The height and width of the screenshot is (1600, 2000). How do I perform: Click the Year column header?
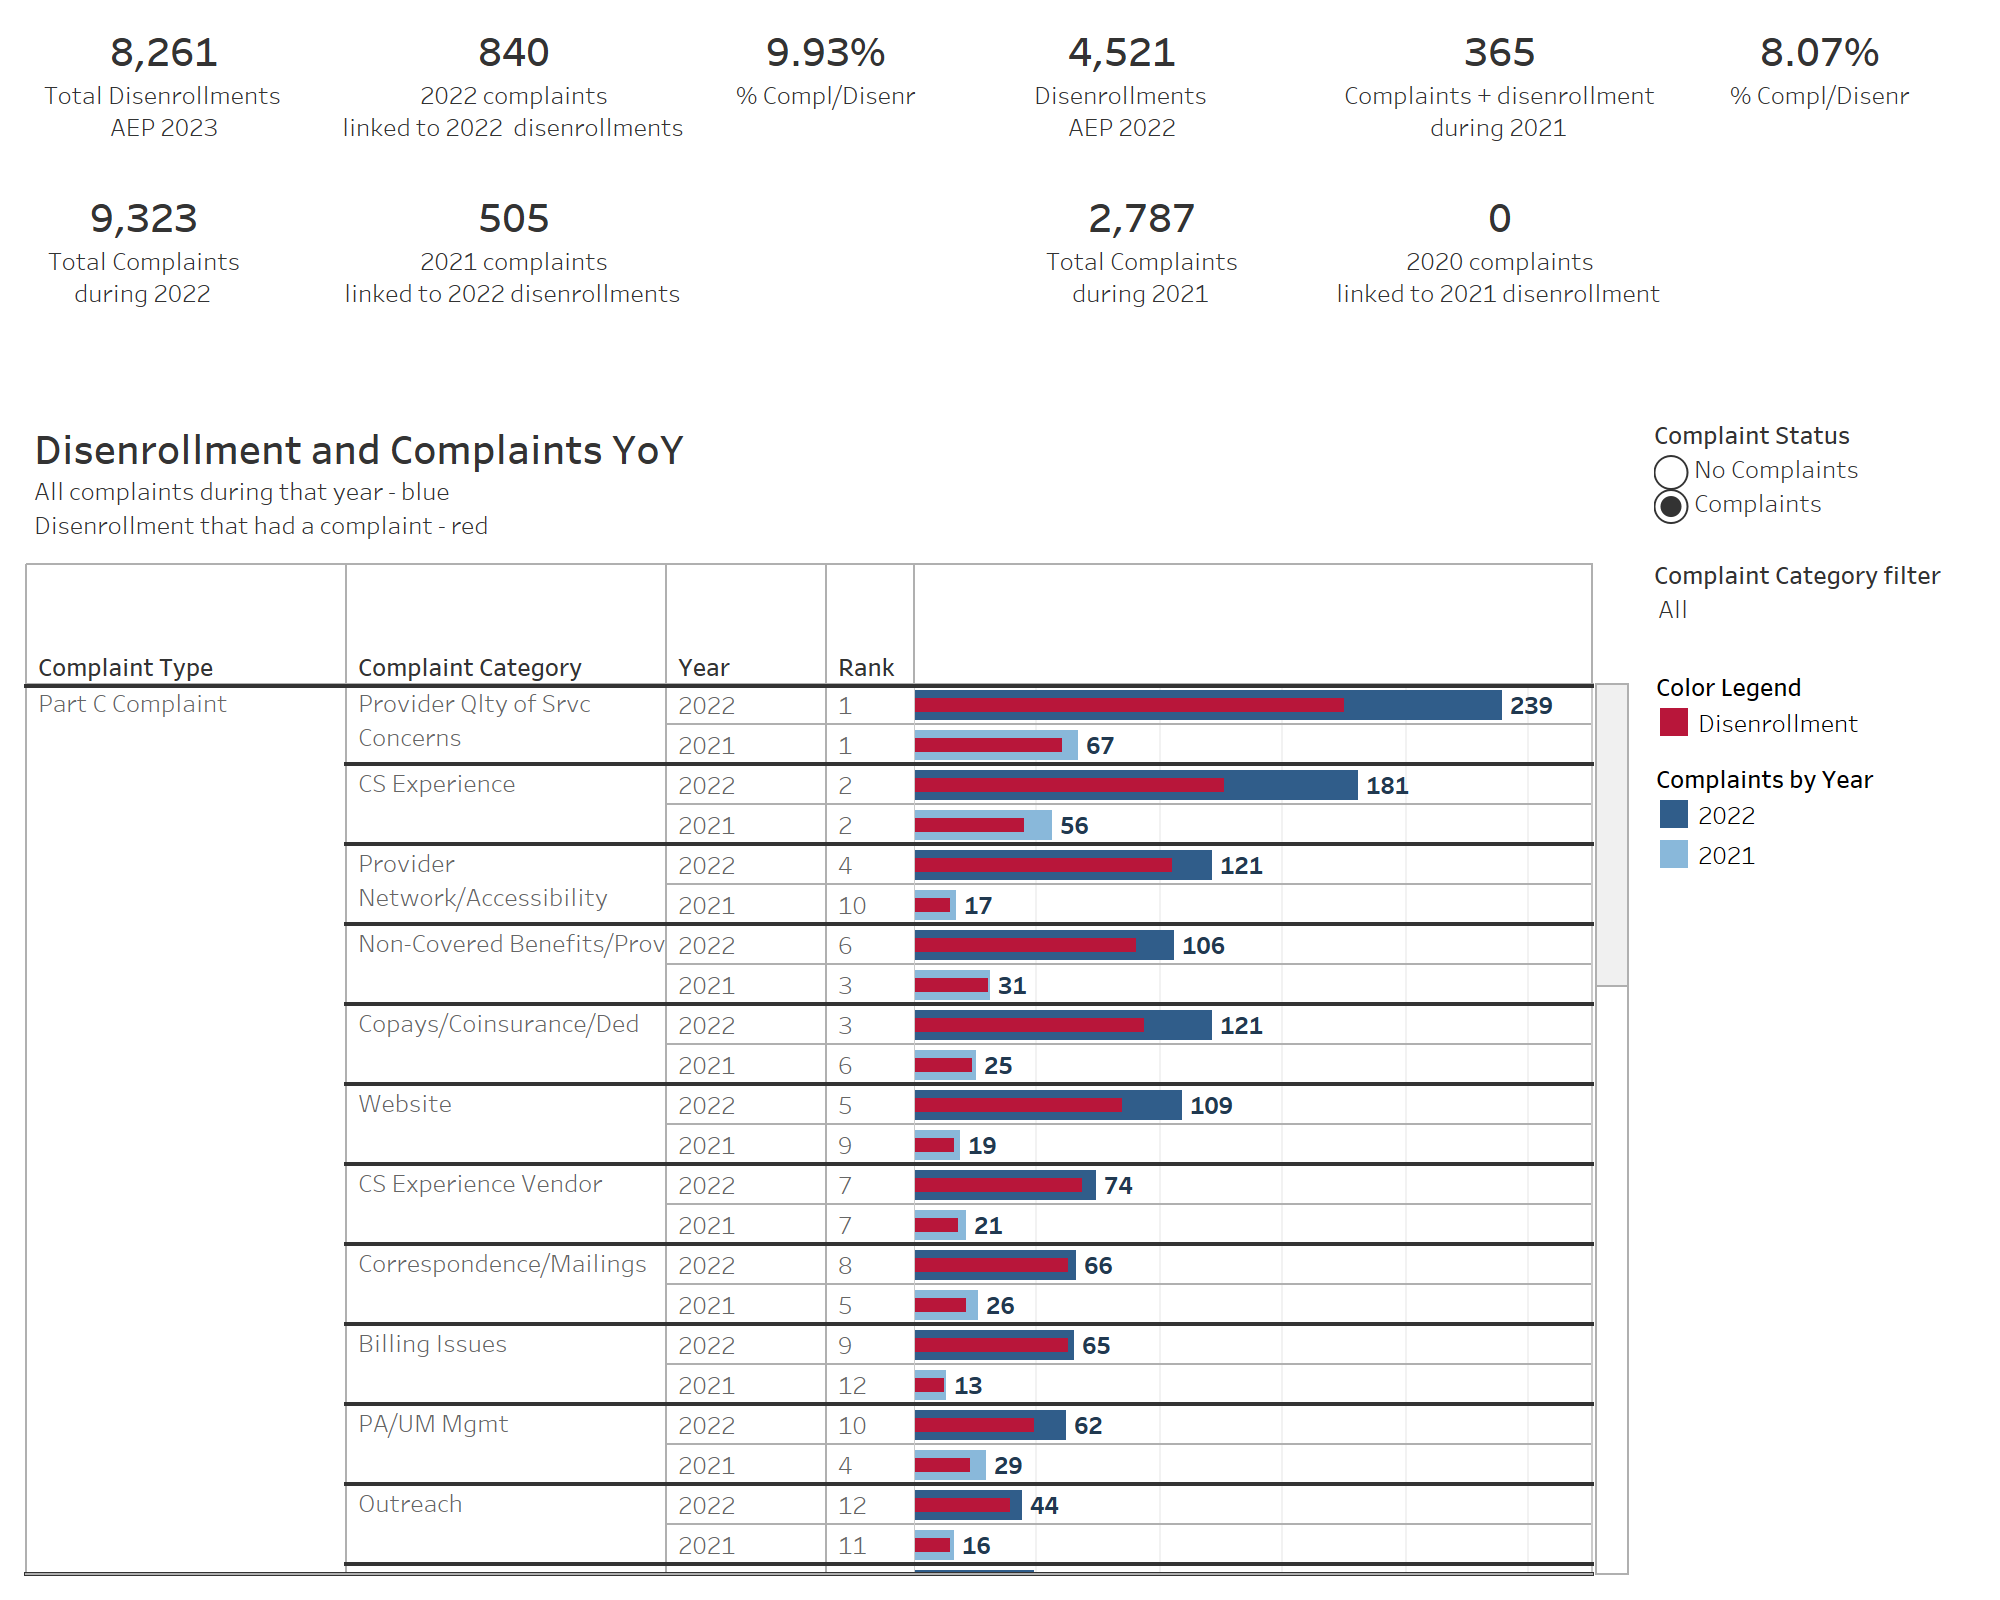tap(704, 667)
